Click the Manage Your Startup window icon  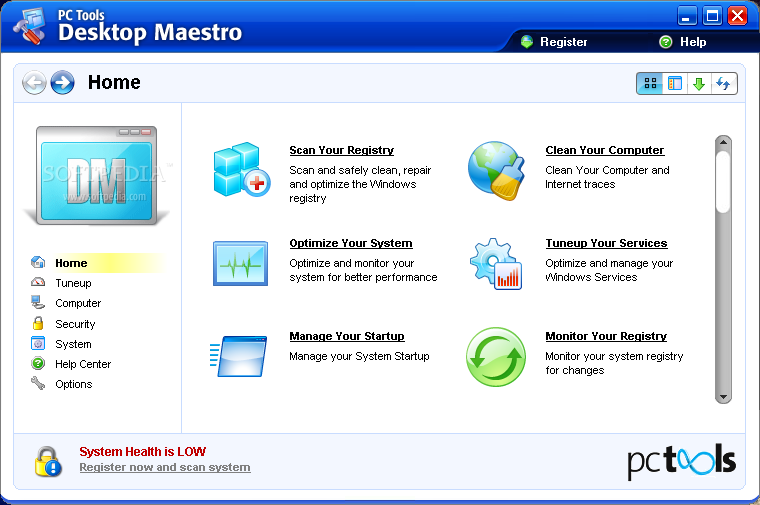pyautogui.click(x=238, y=356)
